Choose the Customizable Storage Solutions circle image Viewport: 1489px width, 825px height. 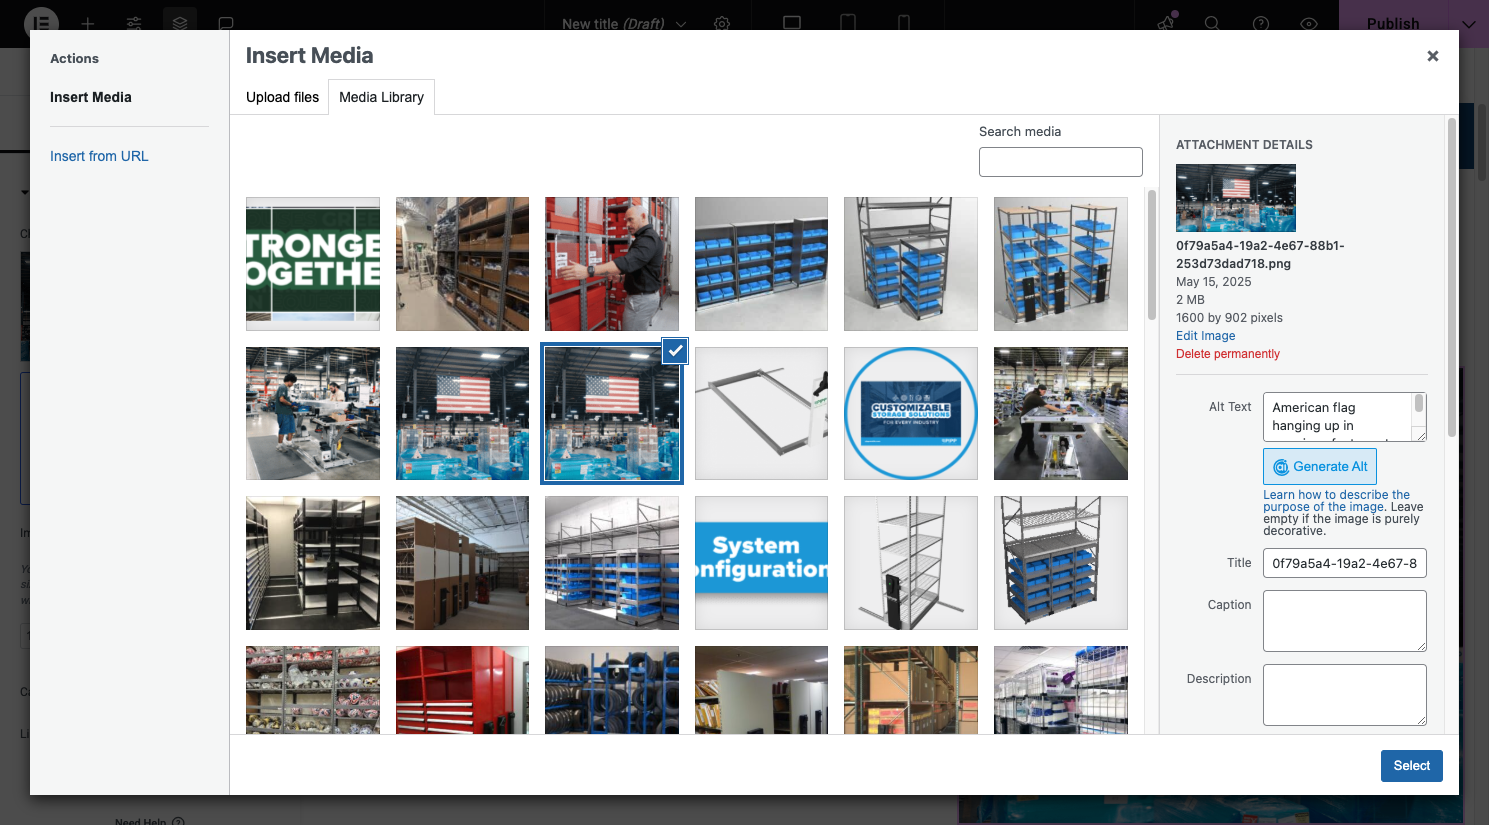click(x=911, y=414)
